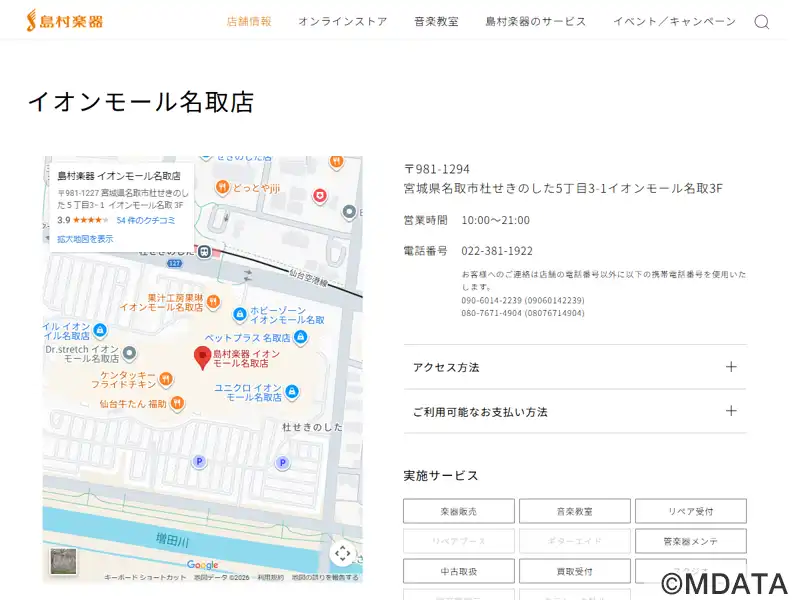The image size is (800, 600).
Task: Select the Uniqlo shop marker on map
Action: coord(291,391)
